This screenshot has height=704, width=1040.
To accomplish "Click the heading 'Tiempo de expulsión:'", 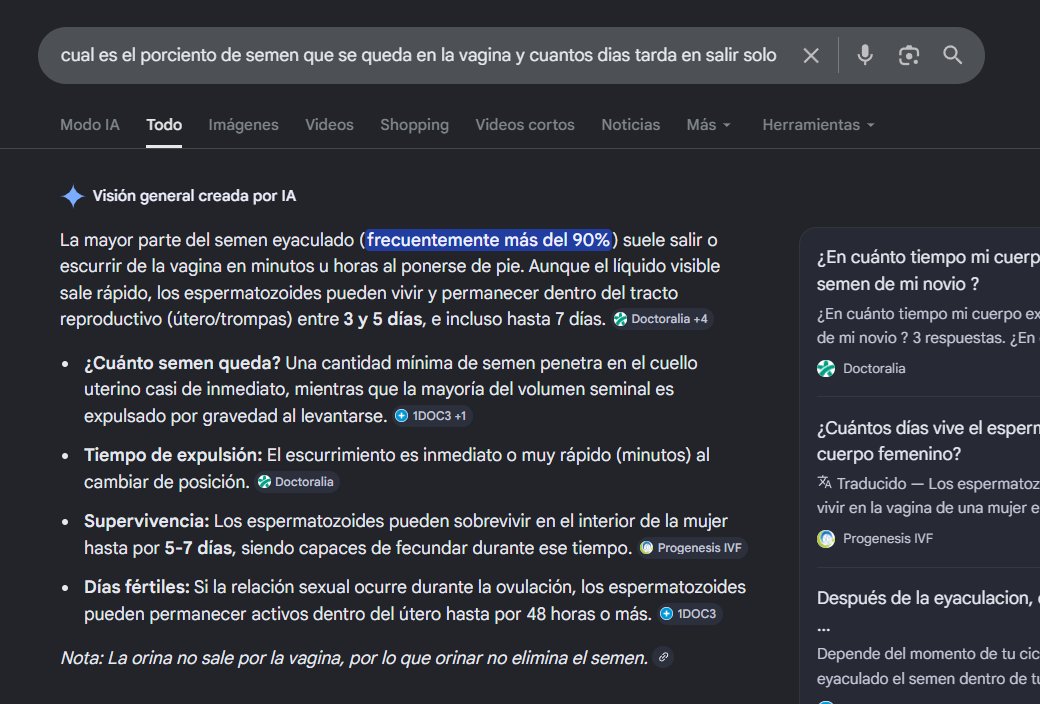I will pyautogui.click(x=173, y=455).
